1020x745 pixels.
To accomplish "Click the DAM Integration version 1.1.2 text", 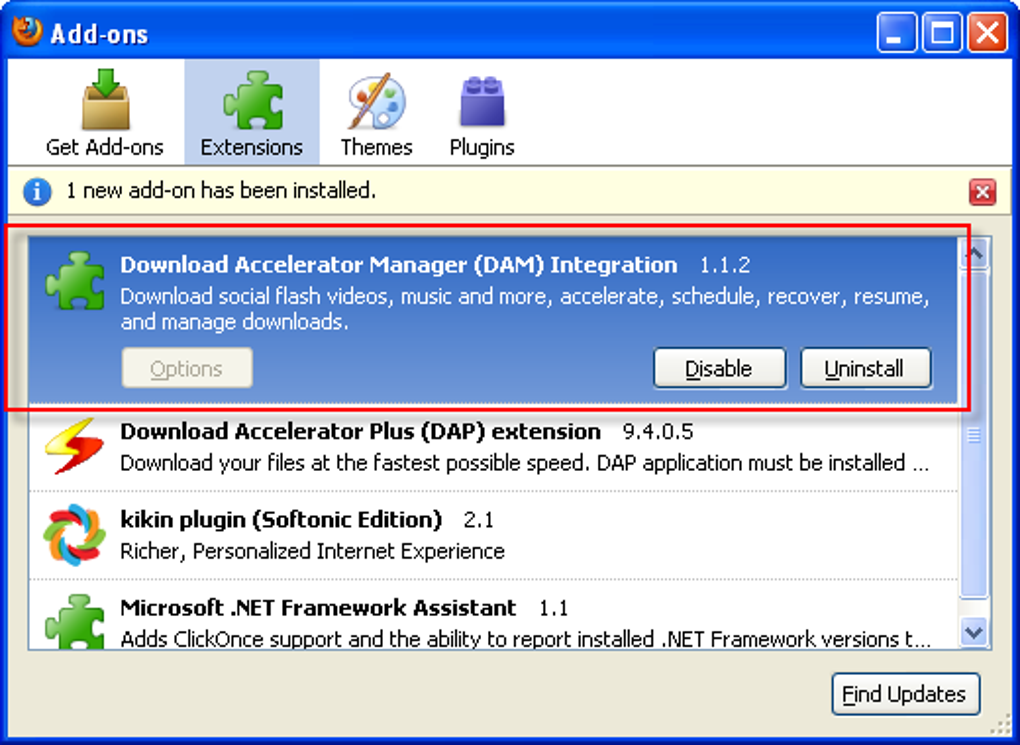I will click(x=725, y=265).
